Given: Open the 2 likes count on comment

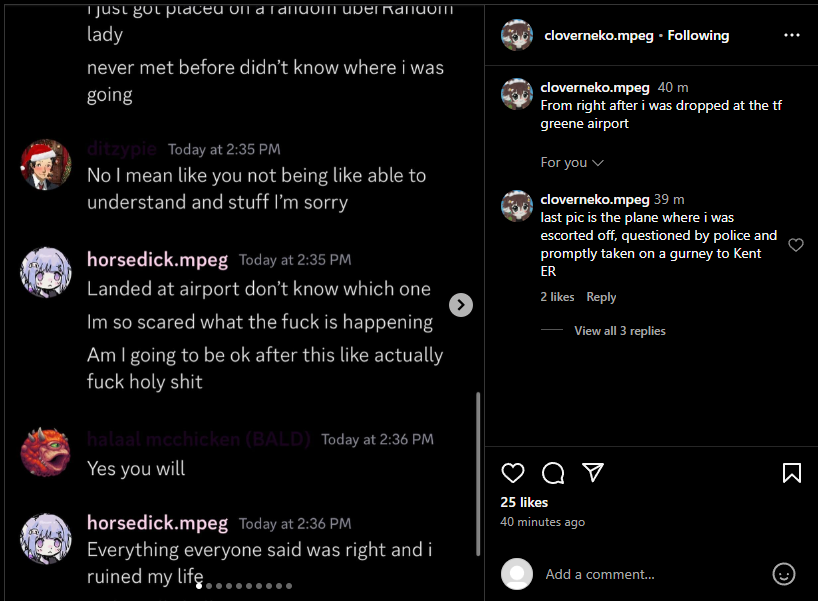Looking at the screenshot, I should point(557,297).
